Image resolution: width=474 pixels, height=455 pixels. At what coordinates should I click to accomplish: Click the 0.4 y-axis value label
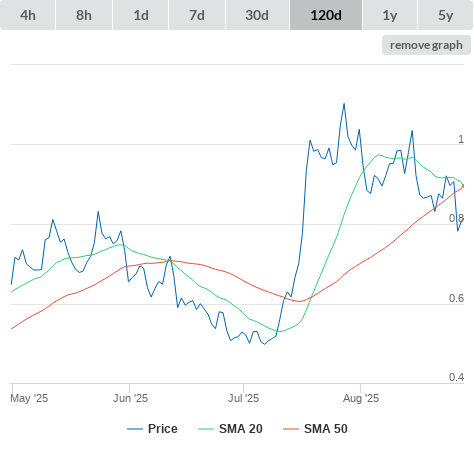click(x=456, y=377)
